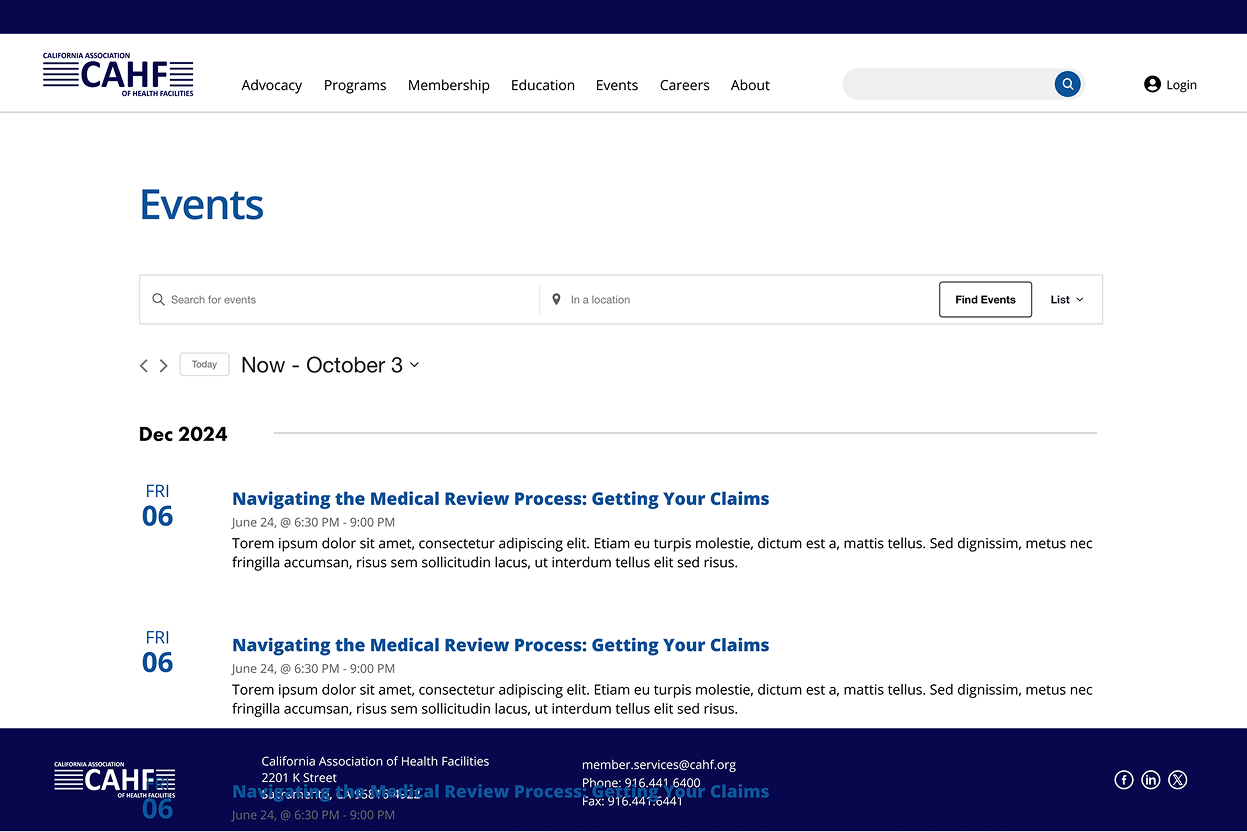1247x832 pixels.
Task: Open the Events menu item
Action: (616, 86)
